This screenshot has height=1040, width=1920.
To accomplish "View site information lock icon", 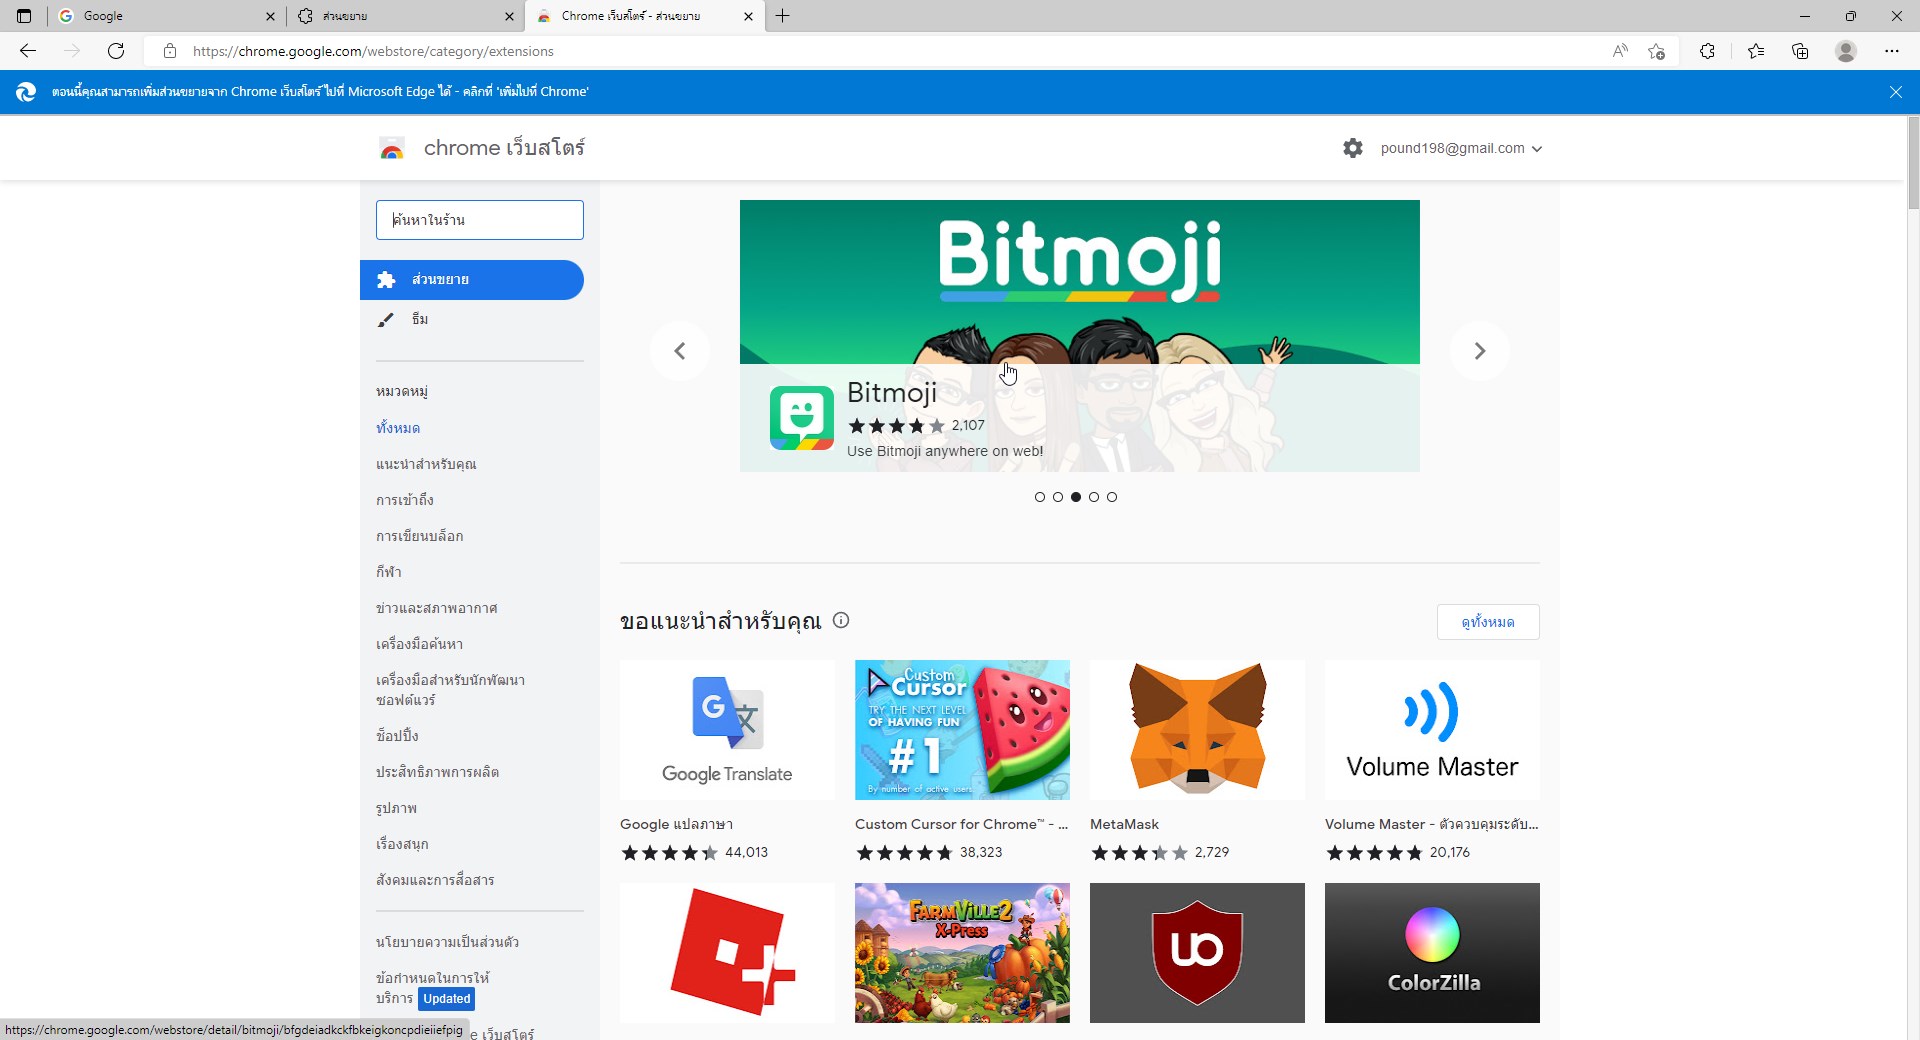I will pyautogui.click(x=170, y=51).
